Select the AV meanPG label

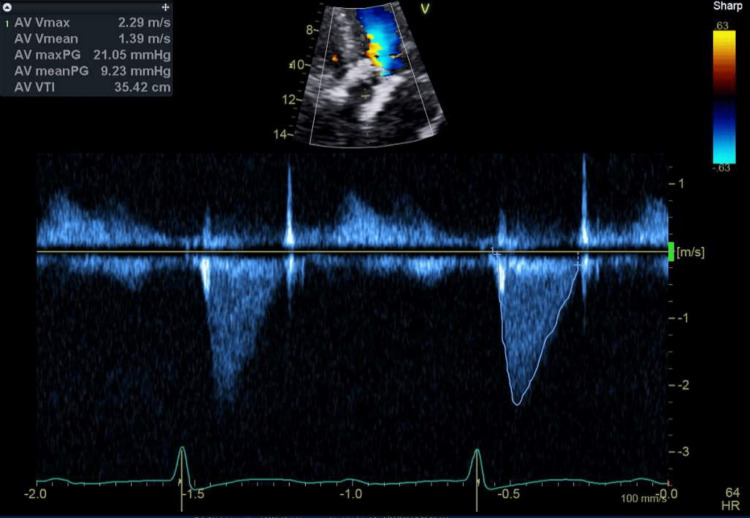pyautogui.click(x=51, y=71)
